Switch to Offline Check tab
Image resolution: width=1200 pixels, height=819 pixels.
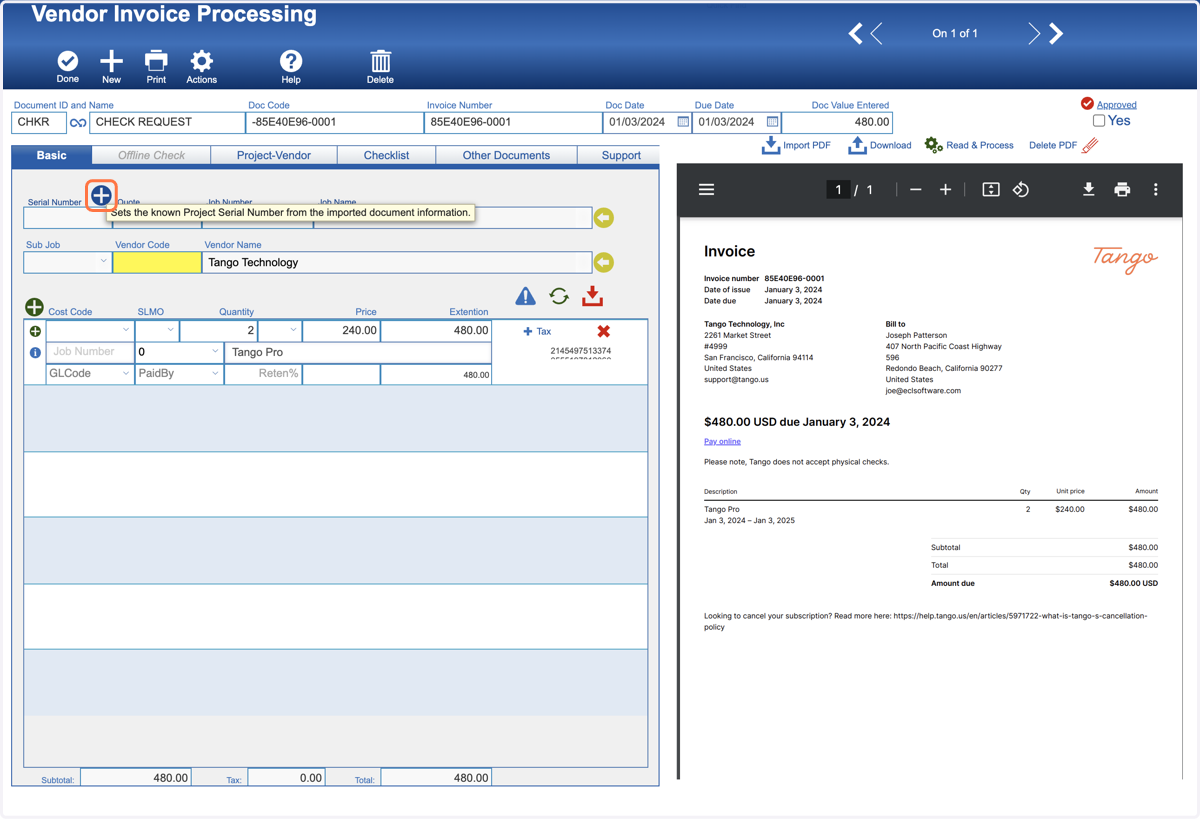tap(152, 155)
